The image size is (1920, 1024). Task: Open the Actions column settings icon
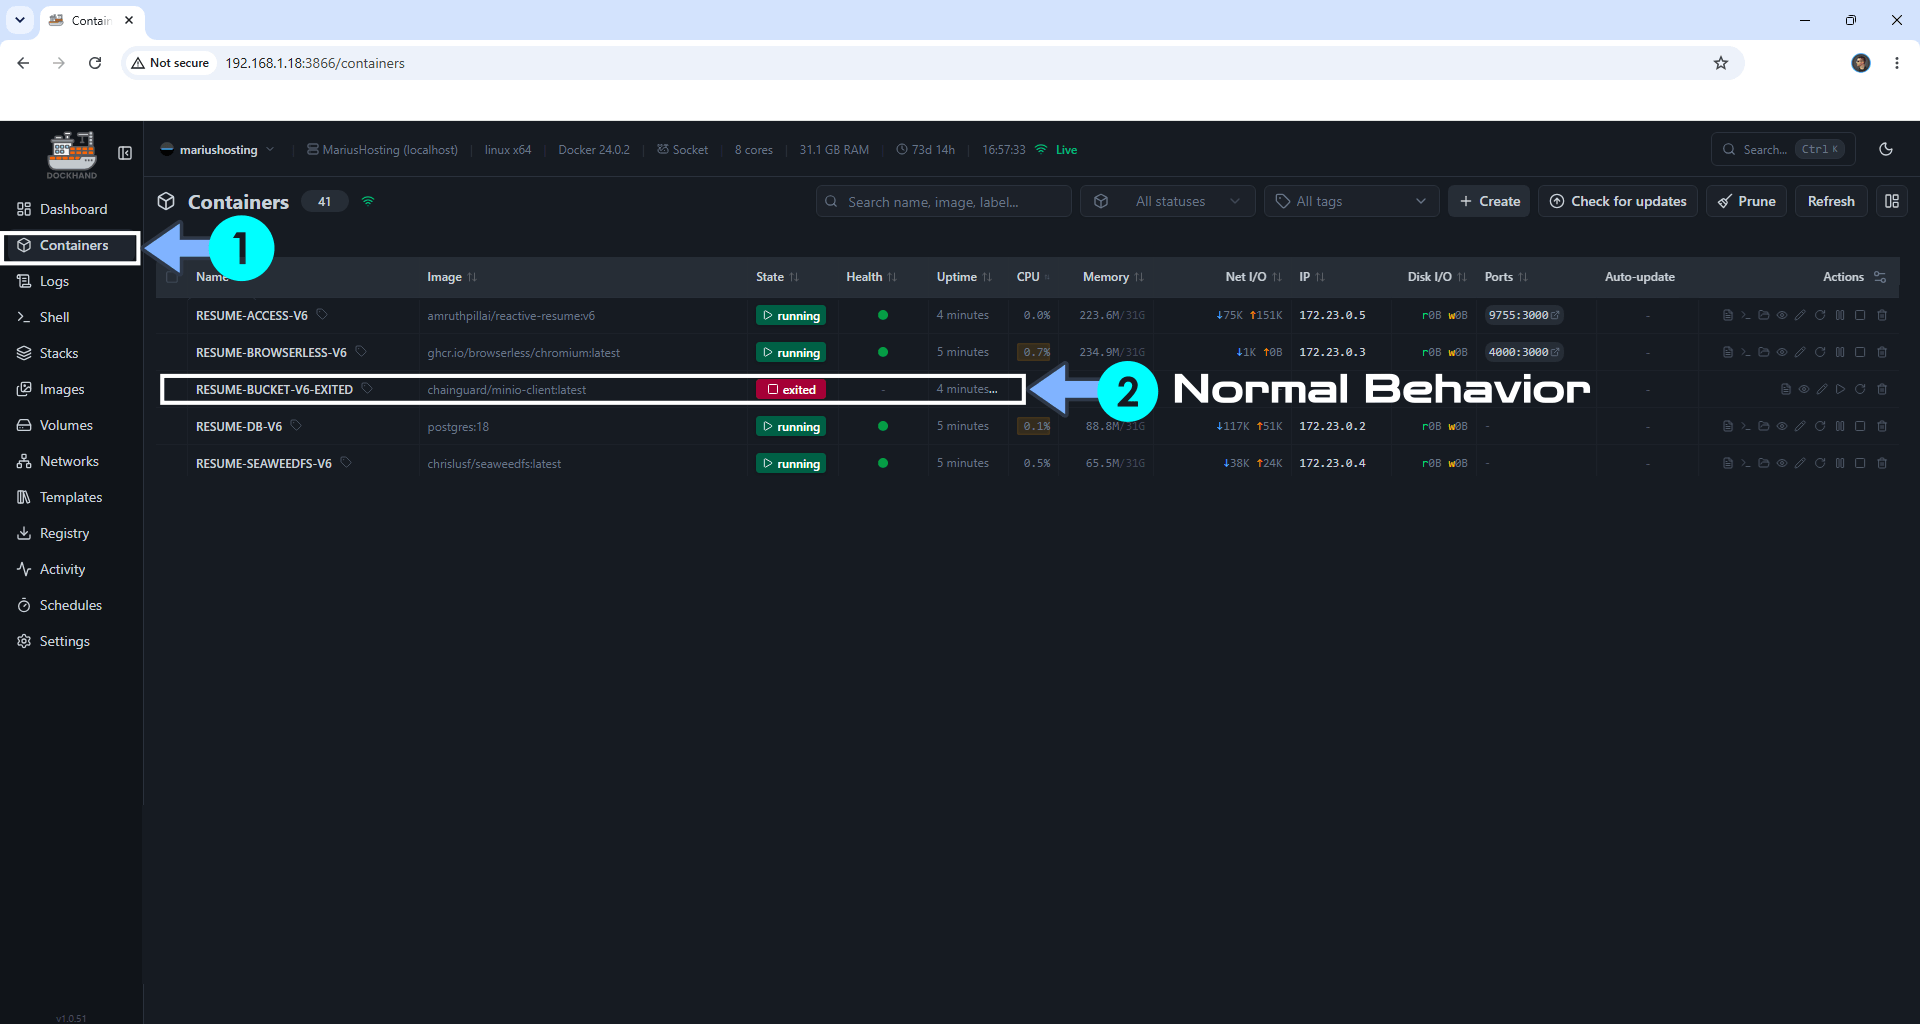1880,277
